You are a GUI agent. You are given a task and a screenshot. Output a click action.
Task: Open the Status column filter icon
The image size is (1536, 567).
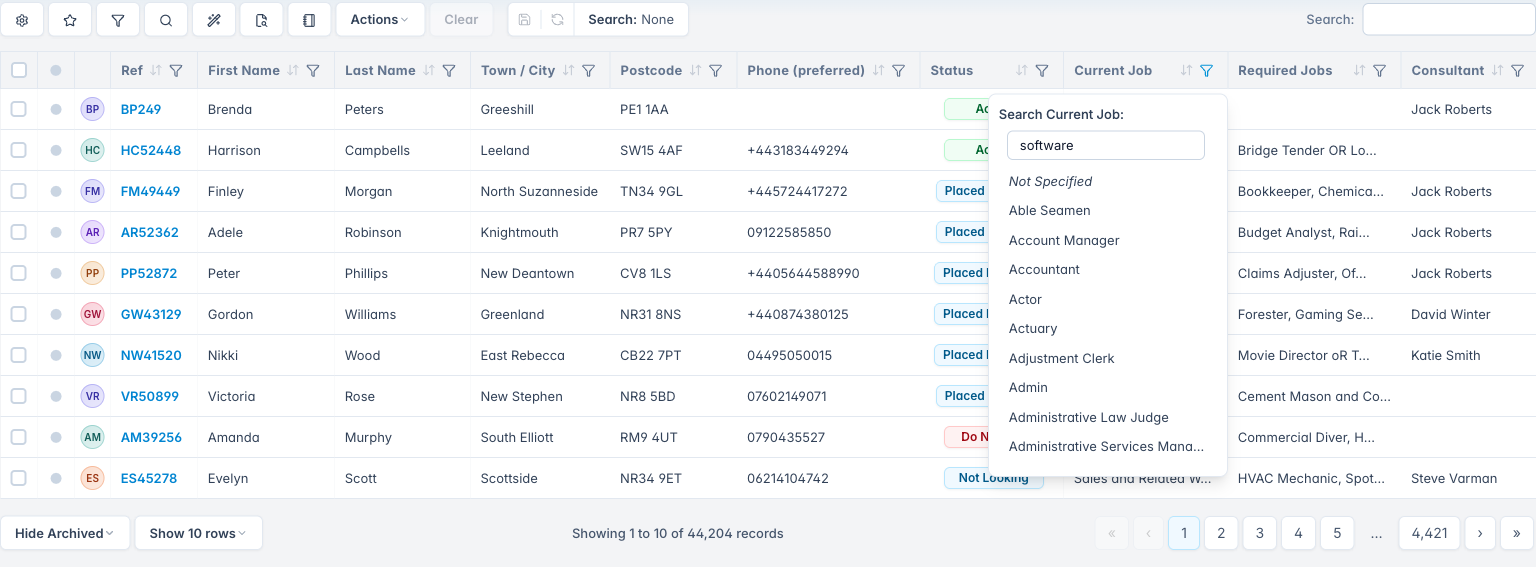click(1042, 71)
